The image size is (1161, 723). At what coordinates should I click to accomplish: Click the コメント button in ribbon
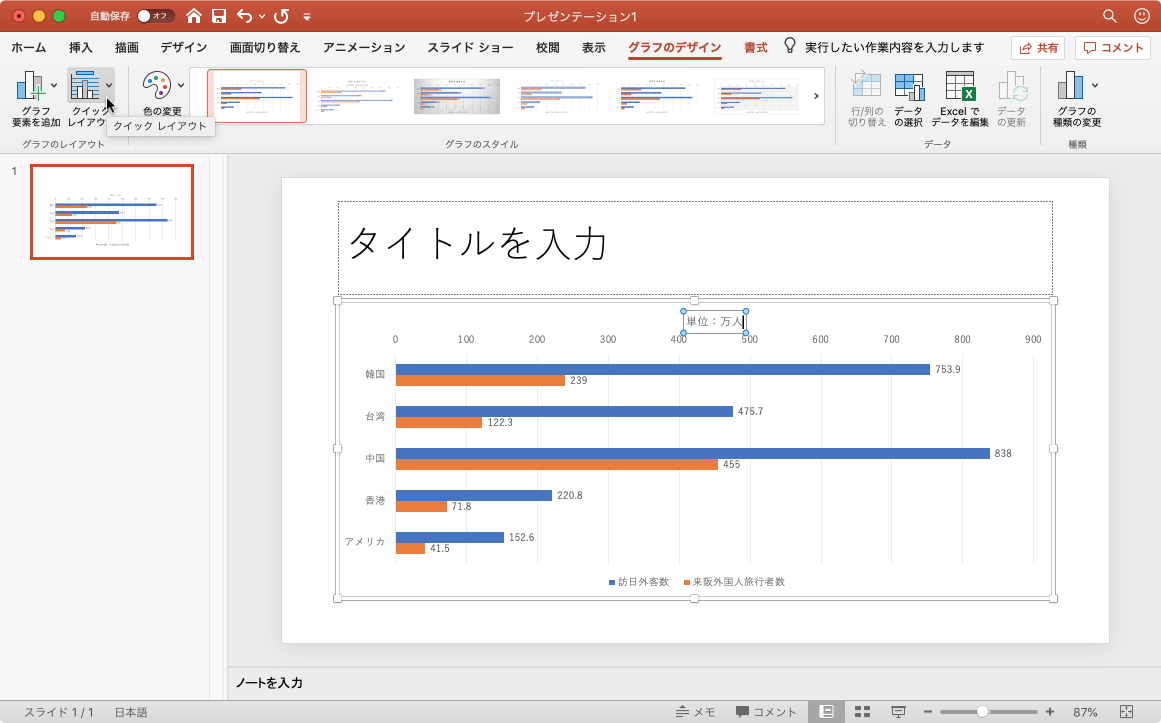1114,47
